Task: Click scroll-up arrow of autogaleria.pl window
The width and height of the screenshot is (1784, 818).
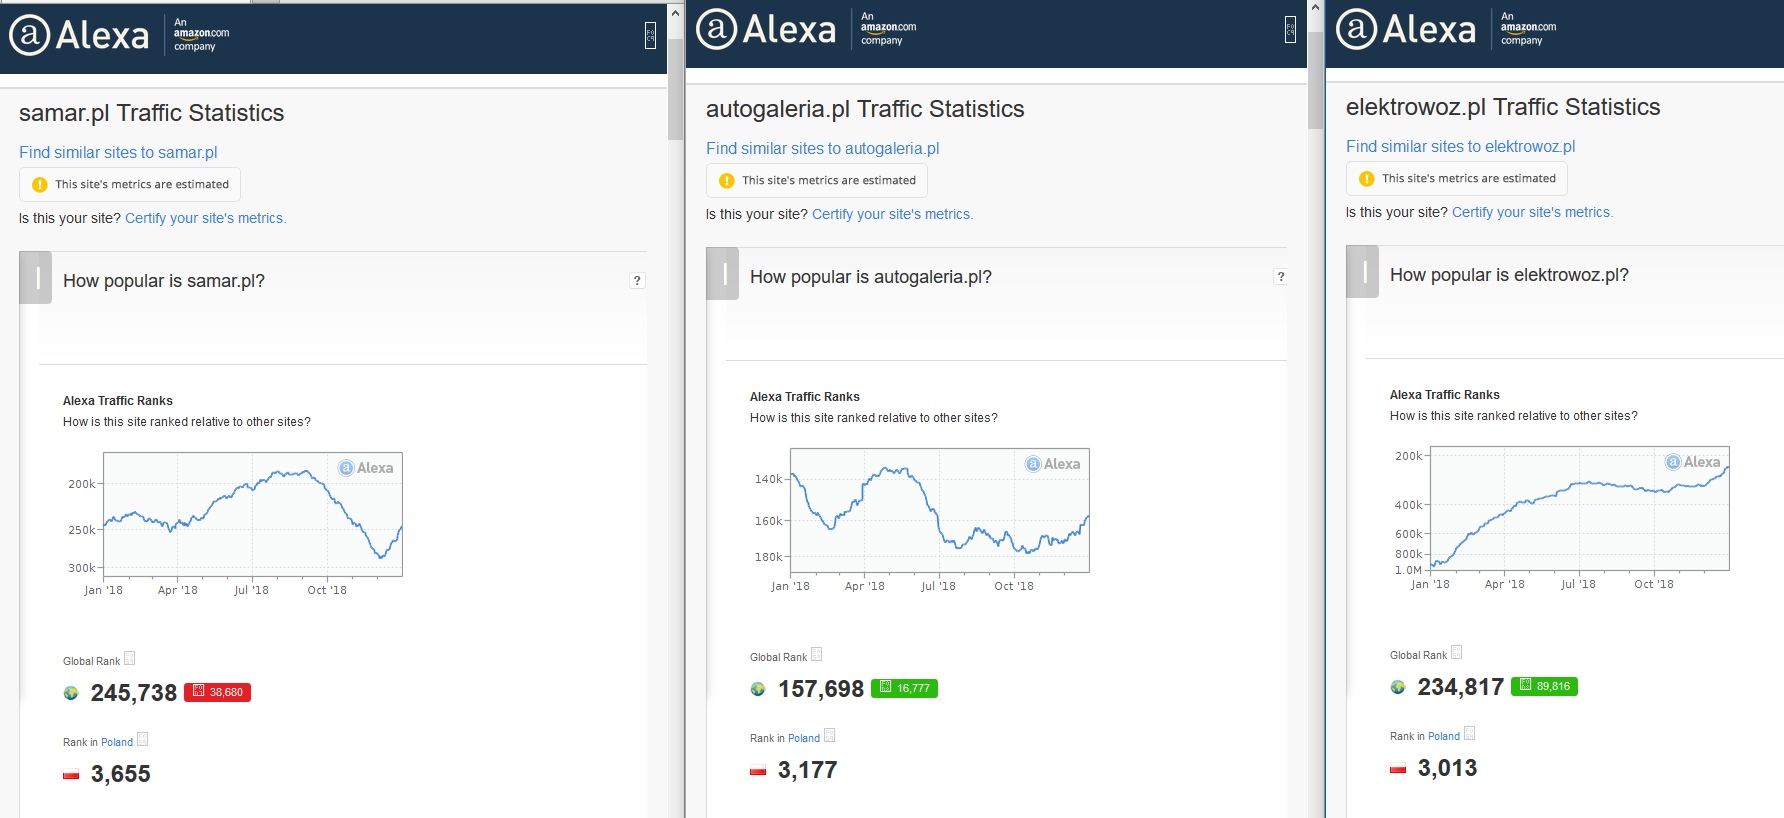Action: pos(1316,7)
